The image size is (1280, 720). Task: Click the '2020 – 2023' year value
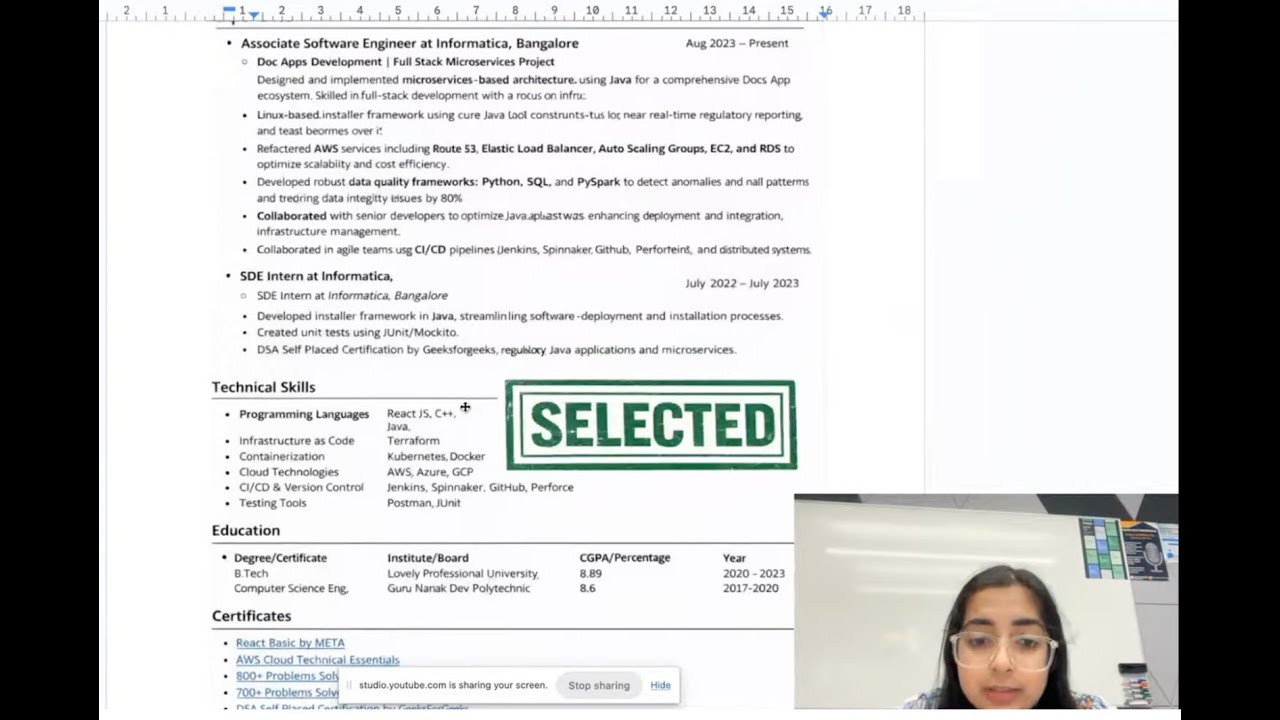[754, 574]
